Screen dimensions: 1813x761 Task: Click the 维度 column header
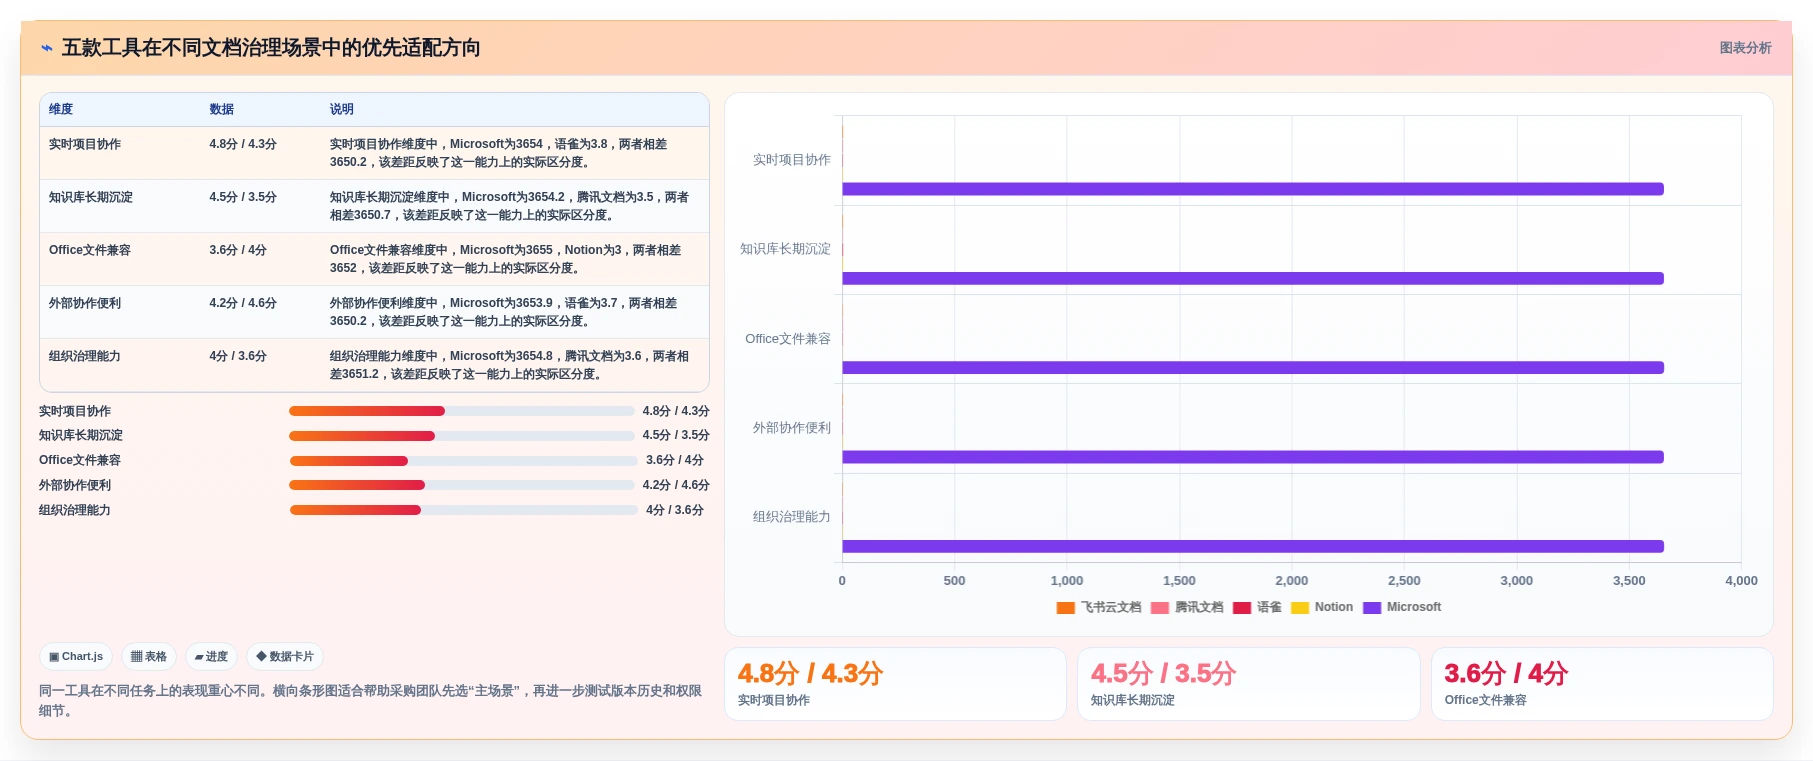click(61, 110)
